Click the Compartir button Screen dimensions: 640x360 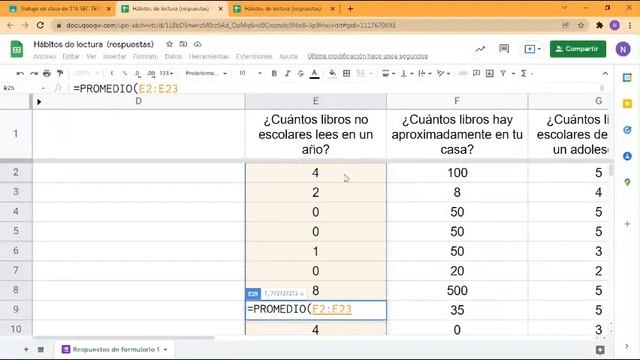click(578, 49)
